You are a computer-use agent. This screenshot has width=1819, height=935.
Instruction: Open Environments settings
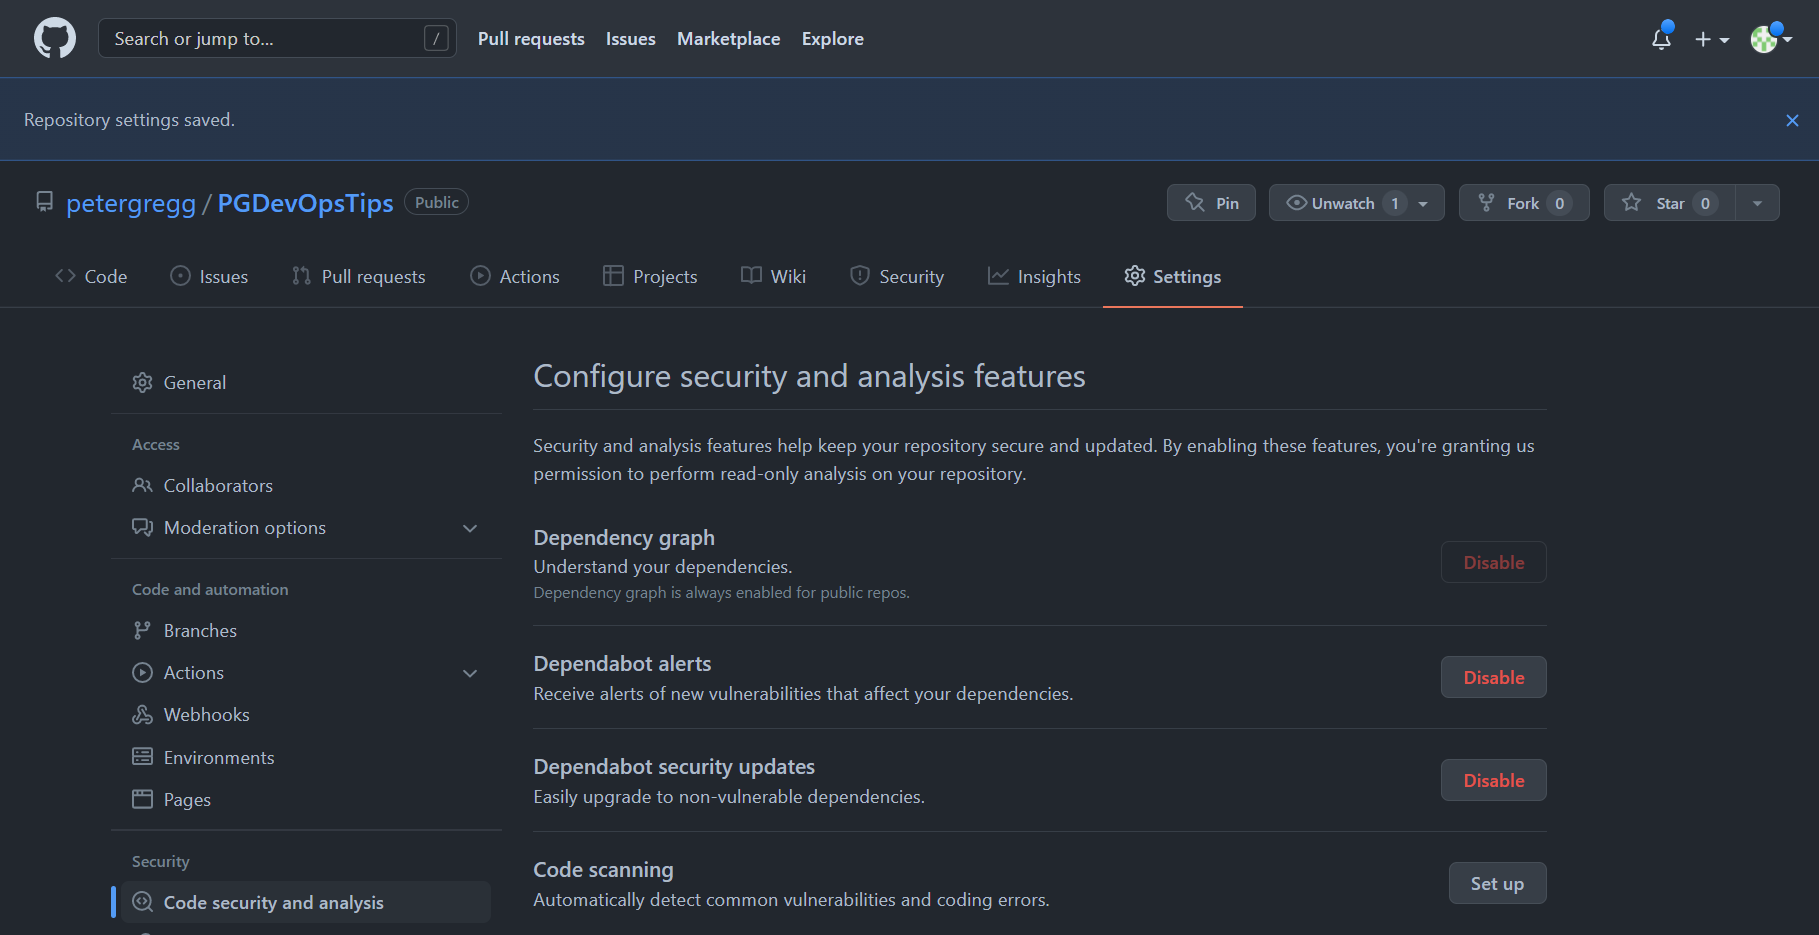click(x=306, y=758)
